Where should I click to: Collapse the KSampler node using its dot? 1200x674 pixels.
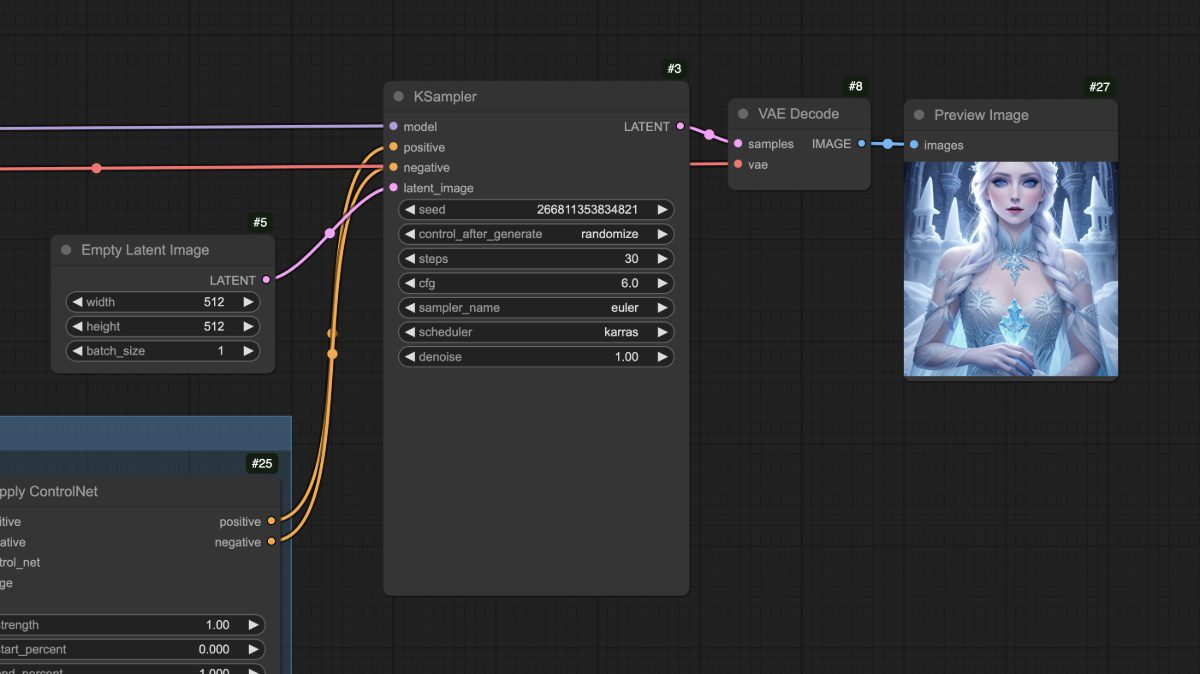tap(398, 97)
